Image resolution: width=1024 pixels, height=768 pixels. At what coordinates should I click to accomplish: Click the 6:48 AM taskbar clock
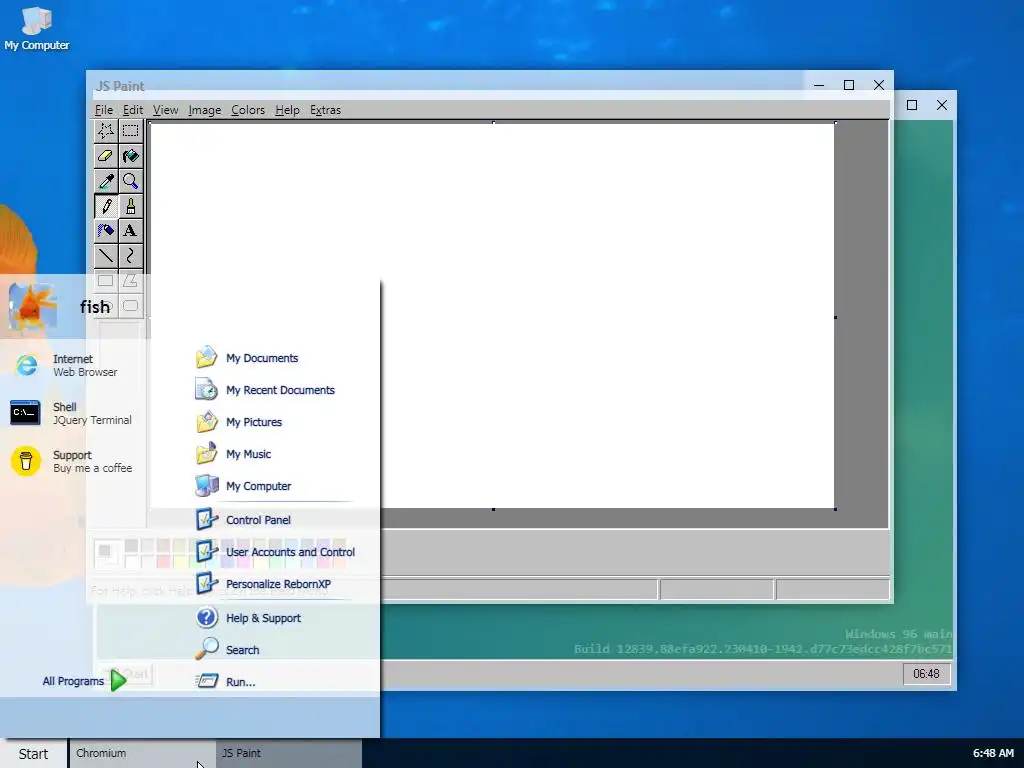click(993, 753)
